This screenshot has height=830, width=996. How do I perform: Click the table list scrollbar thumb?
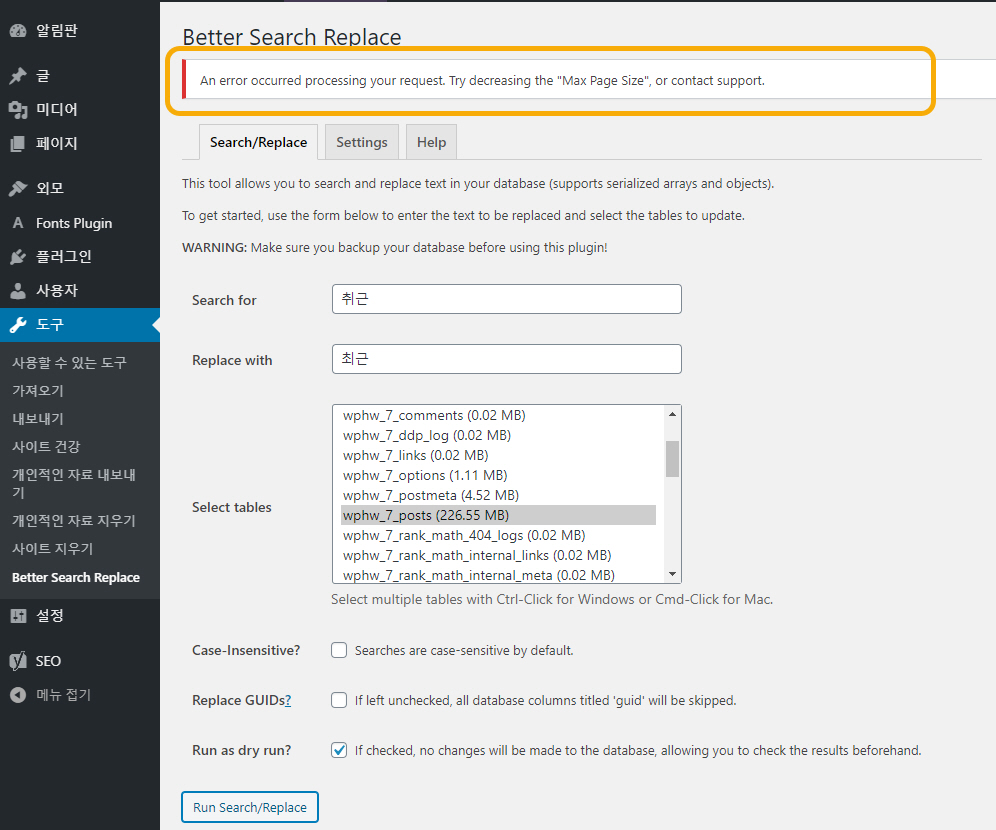point(672,459)
